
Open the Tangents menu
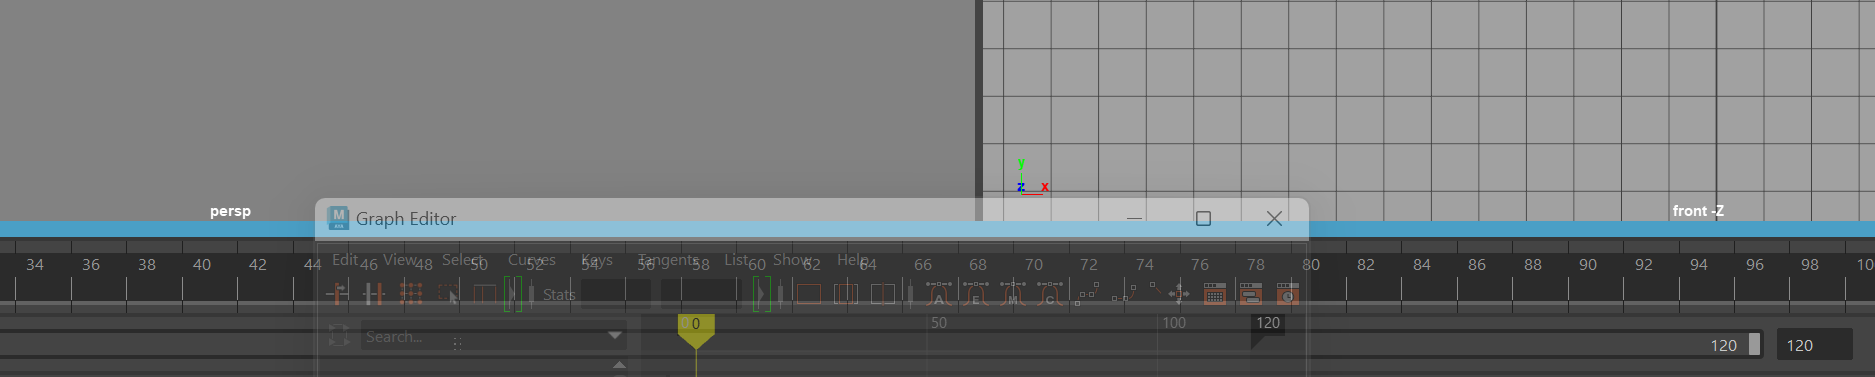[x=668, y=260]
